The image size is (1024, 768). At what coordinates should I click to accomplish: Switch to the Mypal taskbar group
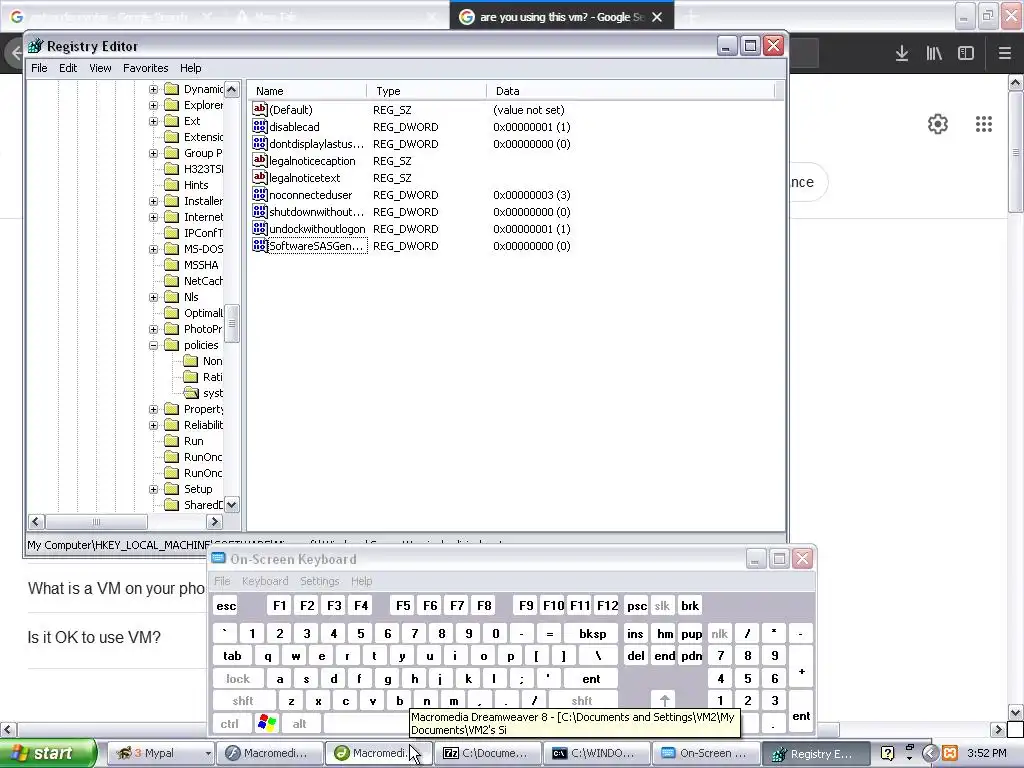pos(161,753)
